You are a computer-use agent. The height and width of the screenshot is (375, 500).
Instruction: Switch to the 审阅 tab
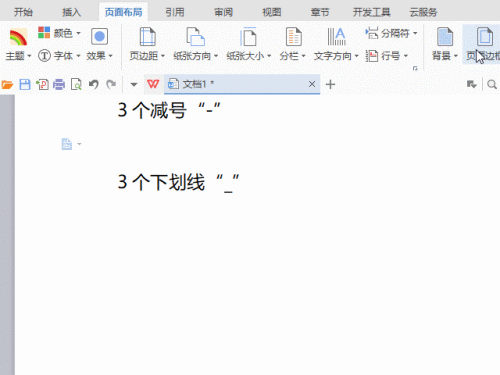pyautogui.click(x=223, y=12)
